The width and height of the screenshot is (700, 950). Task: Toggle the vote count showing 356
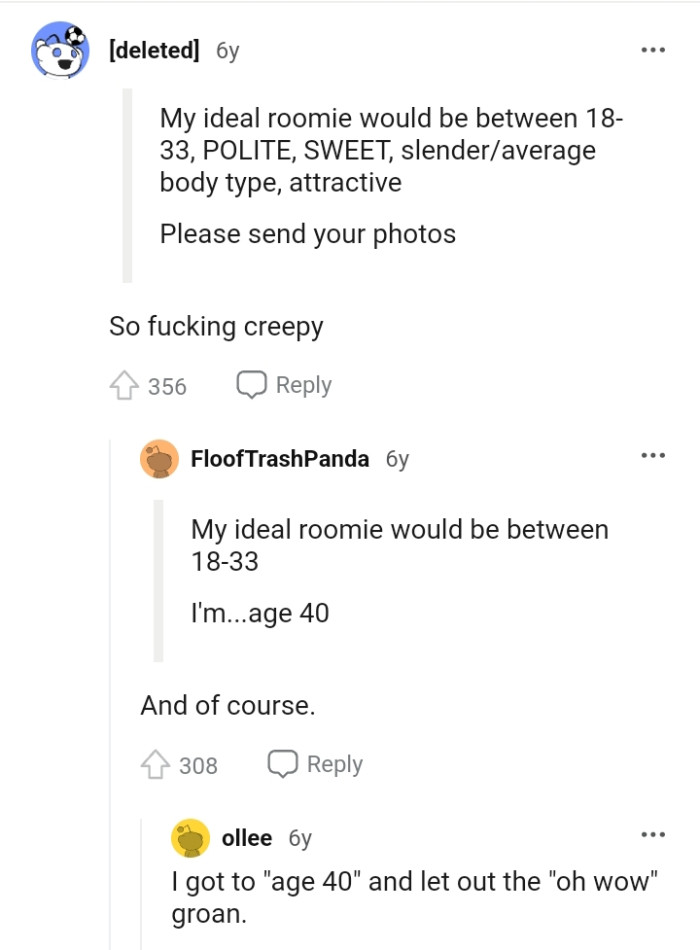[166, 384]
